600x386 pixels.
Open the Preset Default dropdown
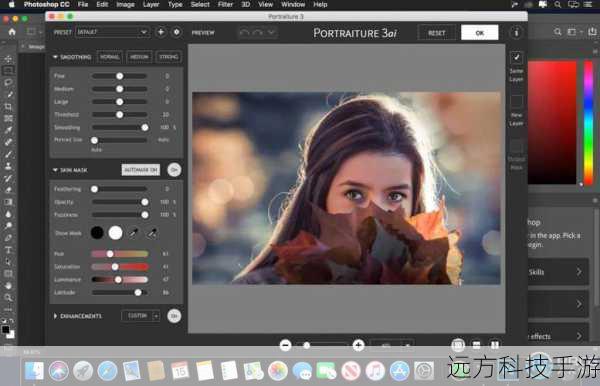tap(112, 32)
